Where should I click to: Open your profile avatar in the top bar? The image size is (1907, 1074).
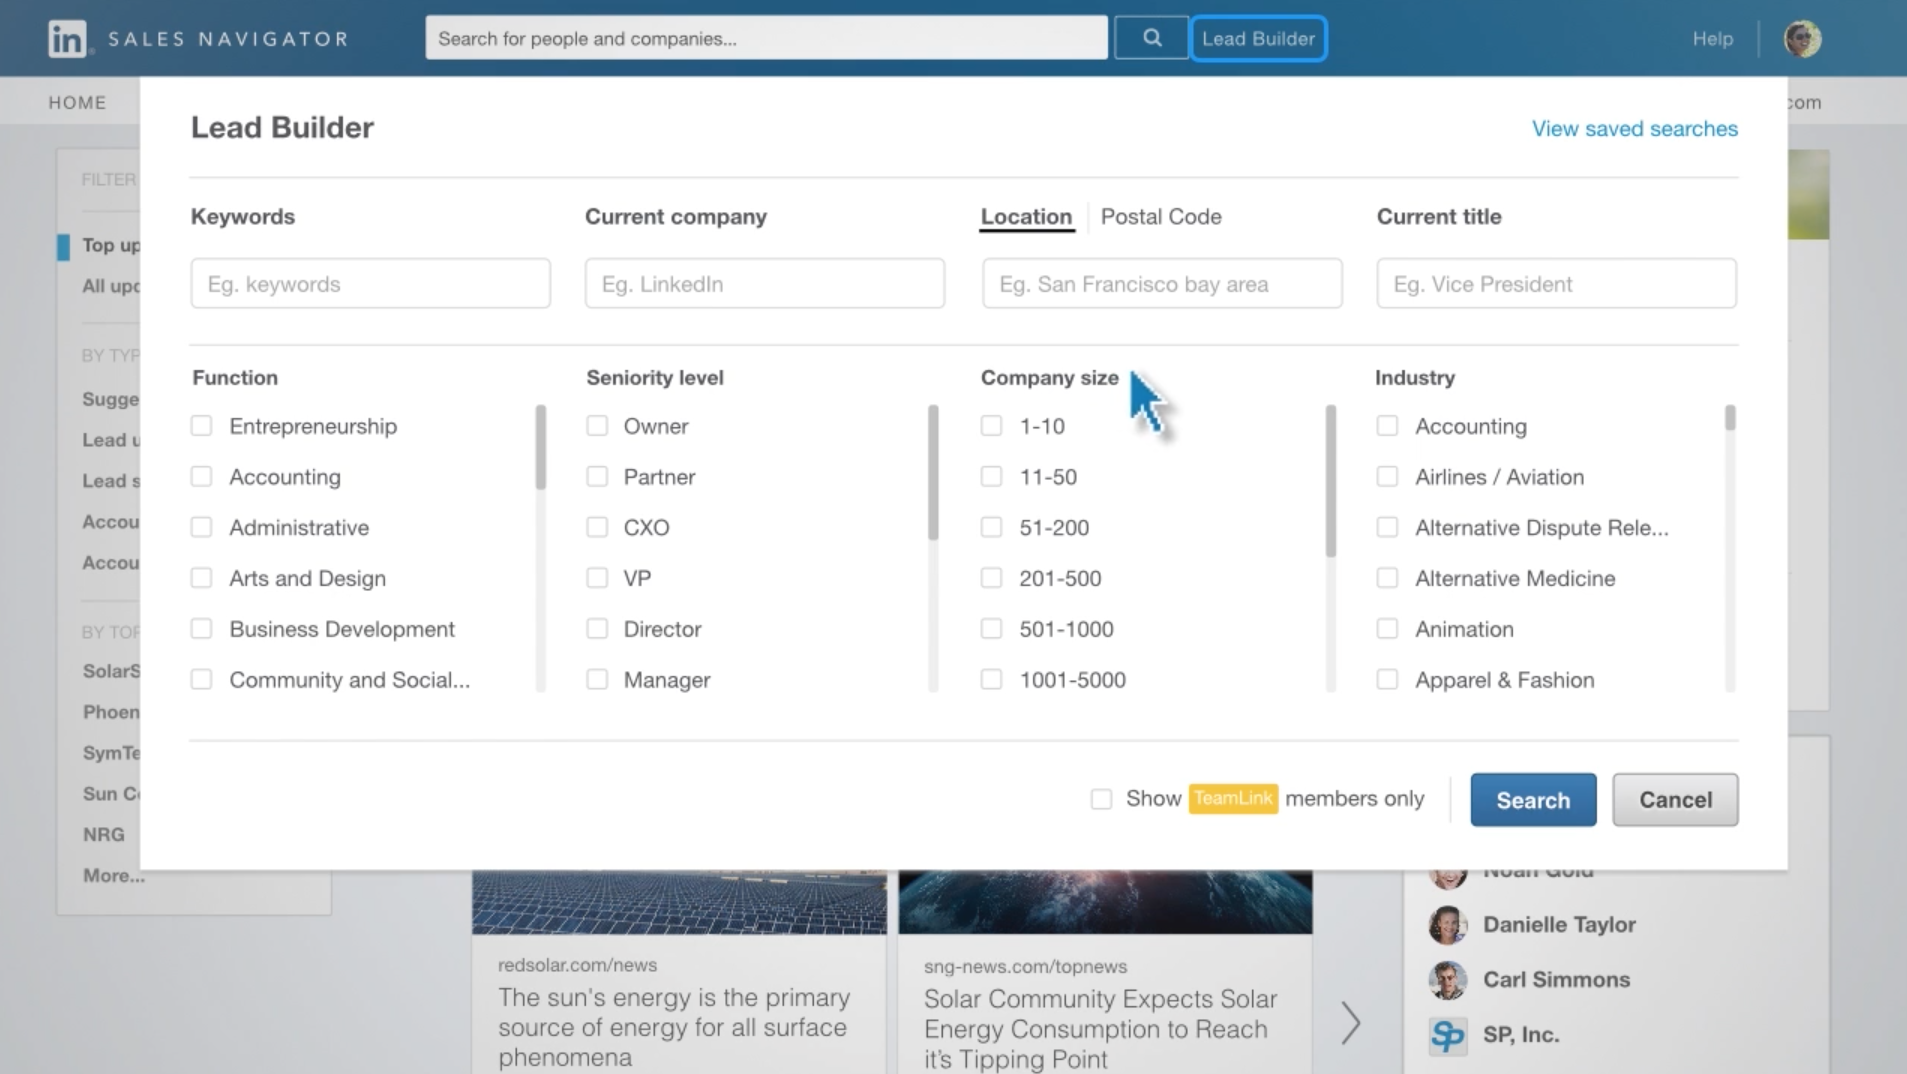click(x=1803, y=37)
